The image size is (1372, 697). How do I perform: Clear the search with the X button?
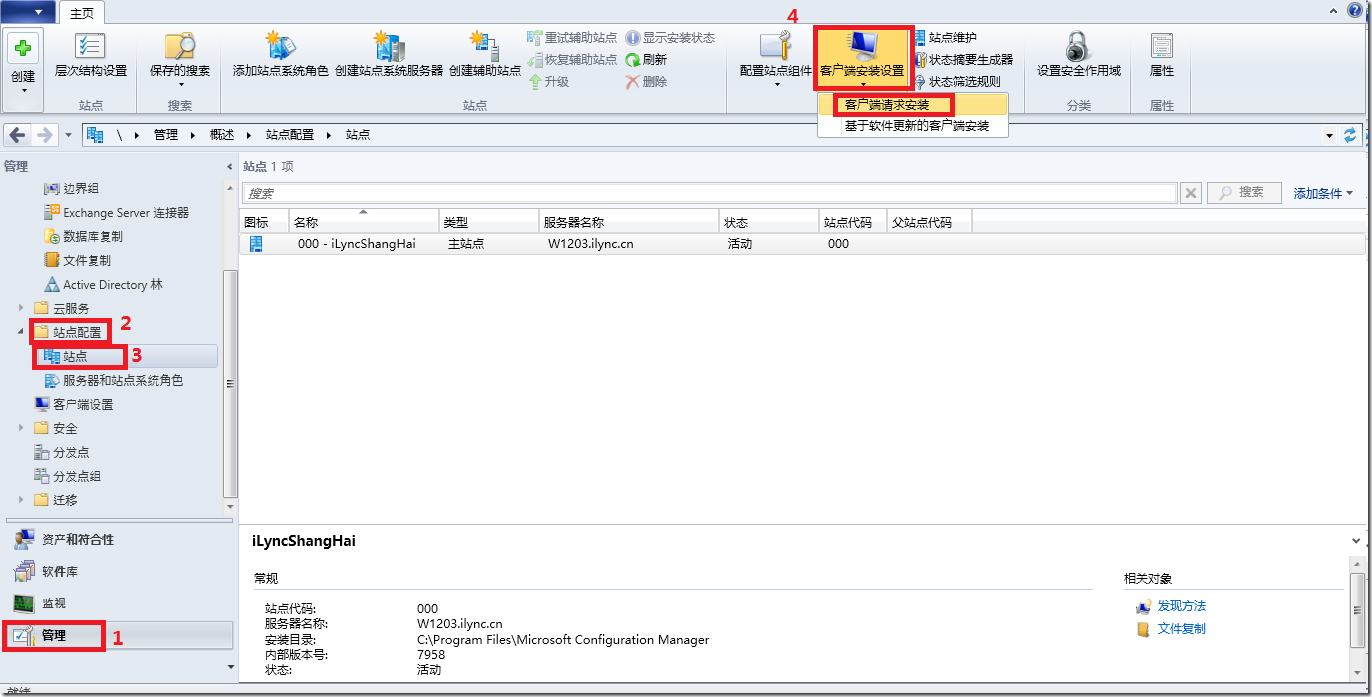1190,193
